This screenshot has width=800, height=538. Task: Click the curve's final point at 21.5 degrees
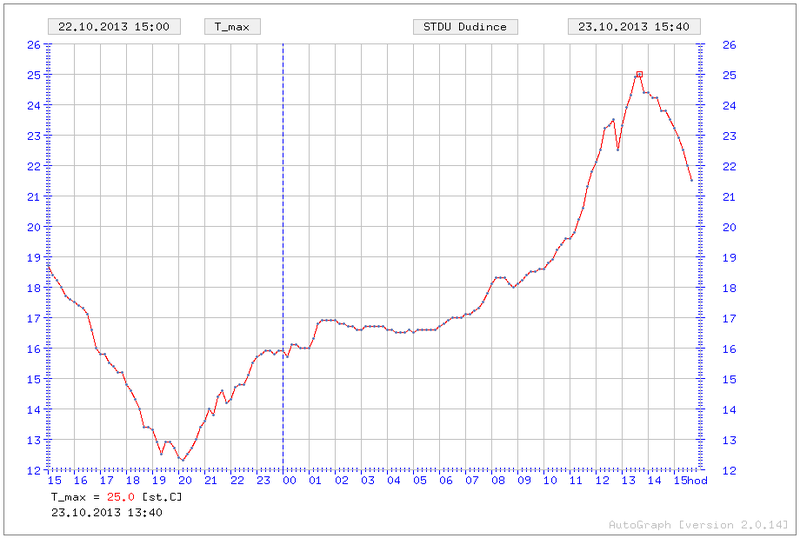tap(691, 180)
